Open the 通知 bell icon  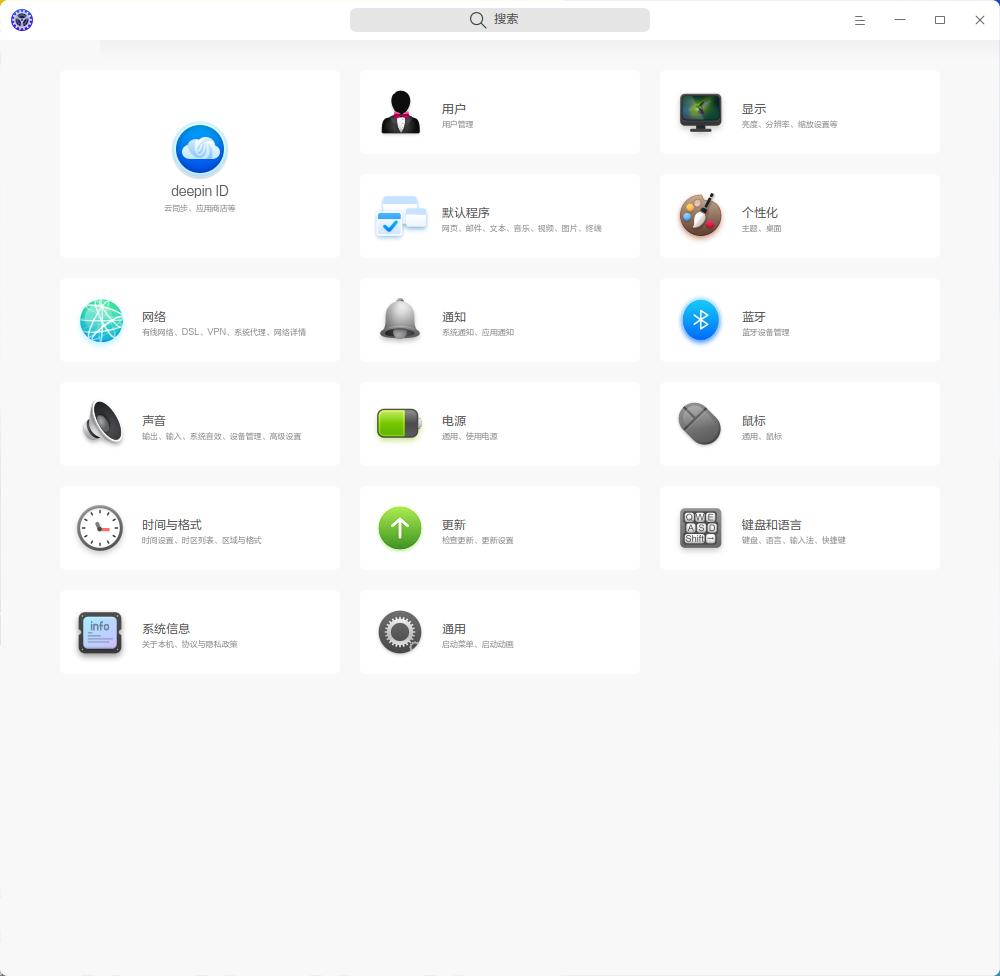tap(400, 319)
